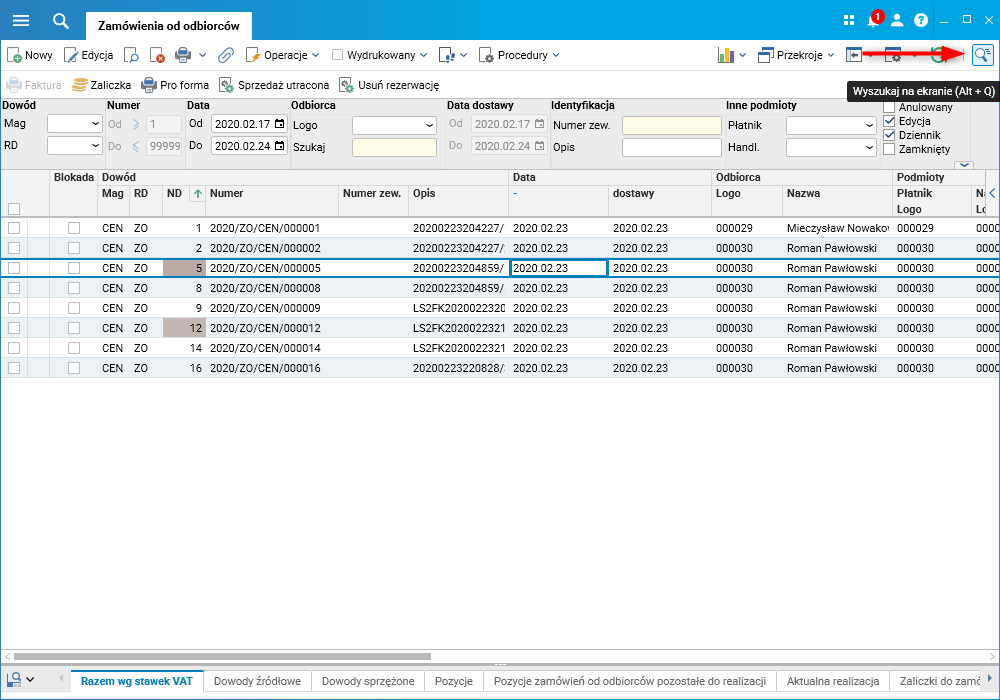
Task: Open the notifications bell with red badge
Action: pyautogui.click(x=873, y=20)
